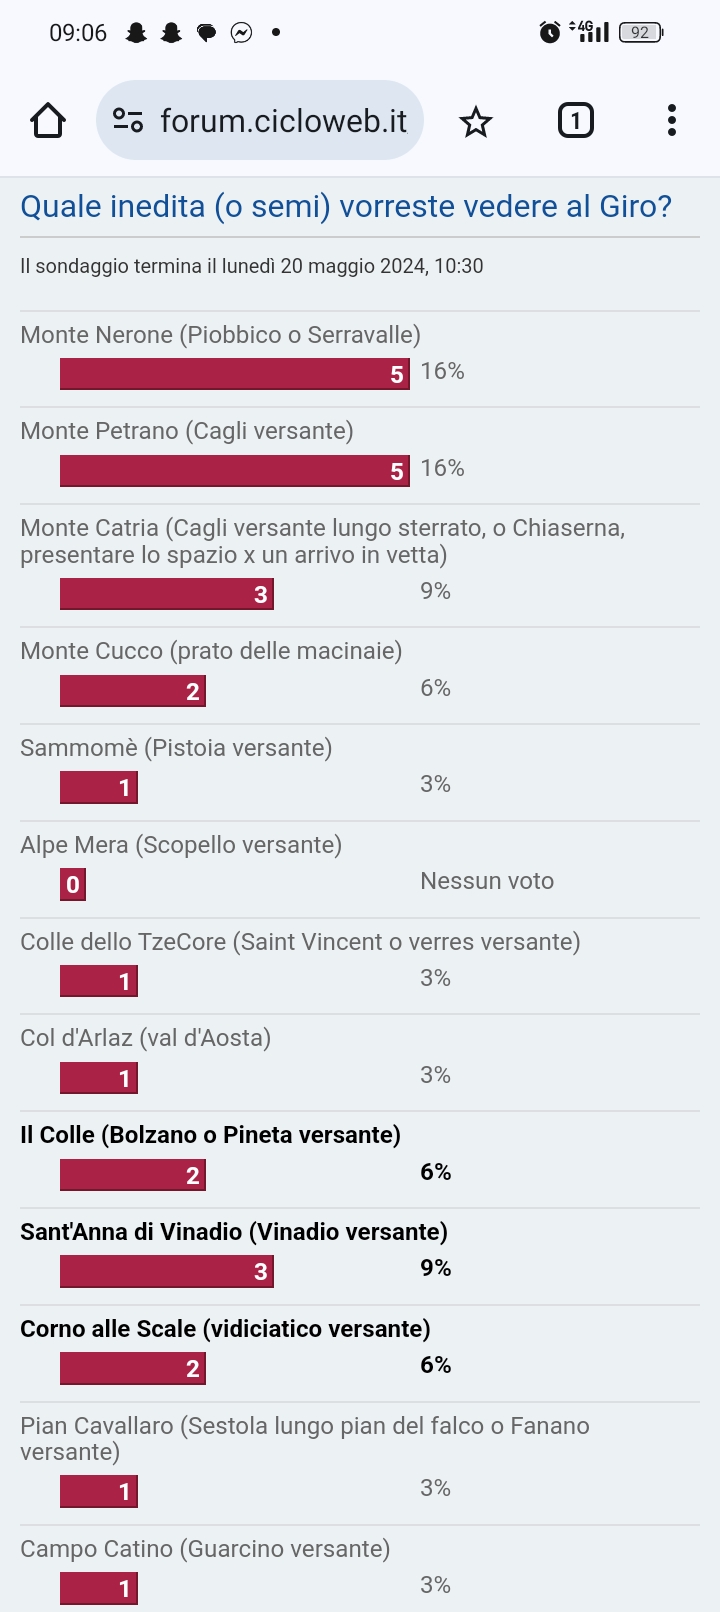Tap the site settings icon in address bar
Screen dimensions: 720x1612
pyautogui.click(x=128, y=121)
